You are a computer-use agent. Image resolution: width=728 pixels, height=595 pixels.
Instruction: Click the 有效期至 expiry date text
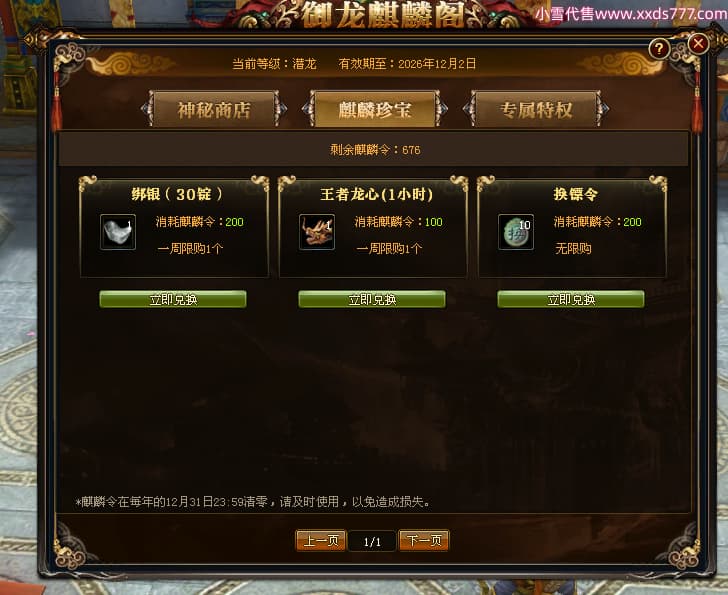tap(407, 64)
